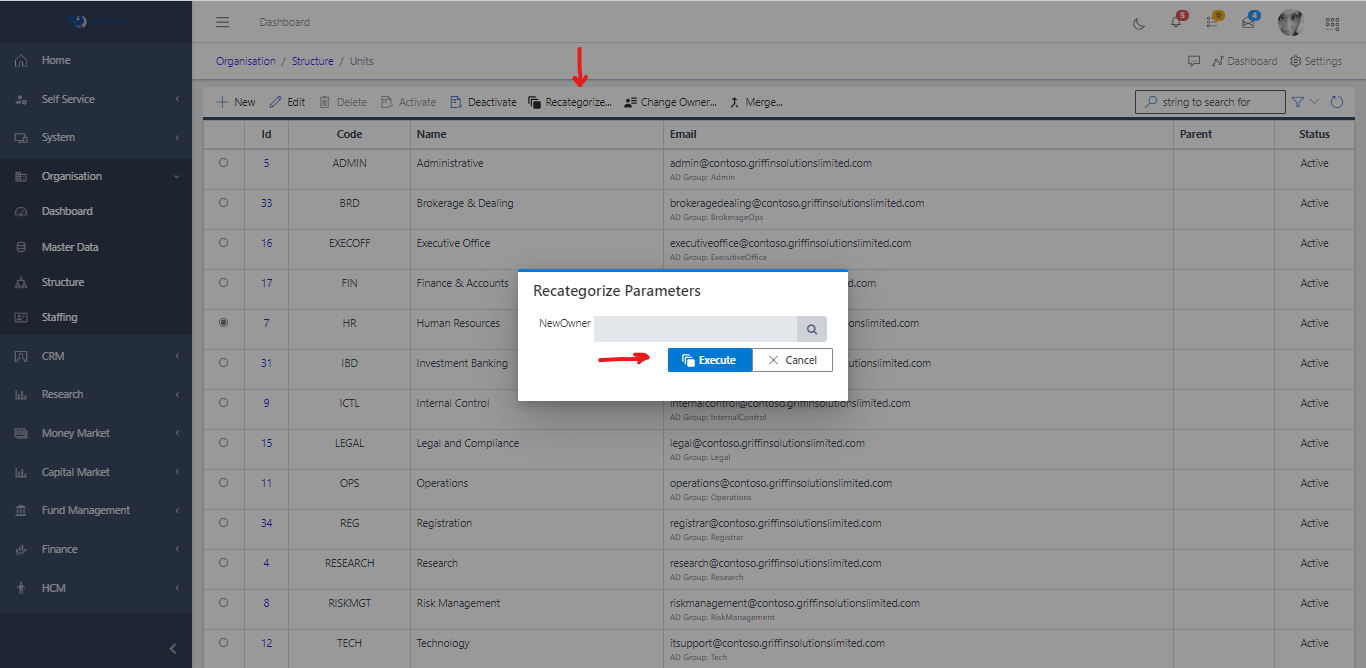
Task: Open the filter dropdown chevron
Action: coord(1314,102)
